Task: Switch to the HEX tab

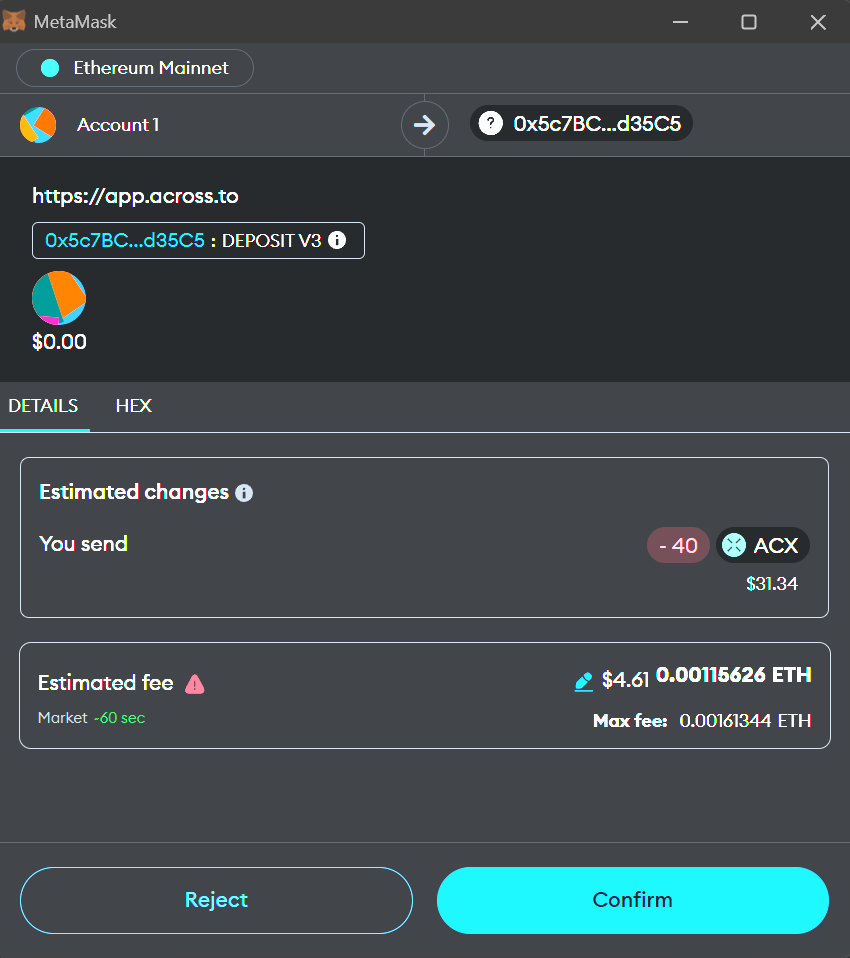Action: [133, 406]
